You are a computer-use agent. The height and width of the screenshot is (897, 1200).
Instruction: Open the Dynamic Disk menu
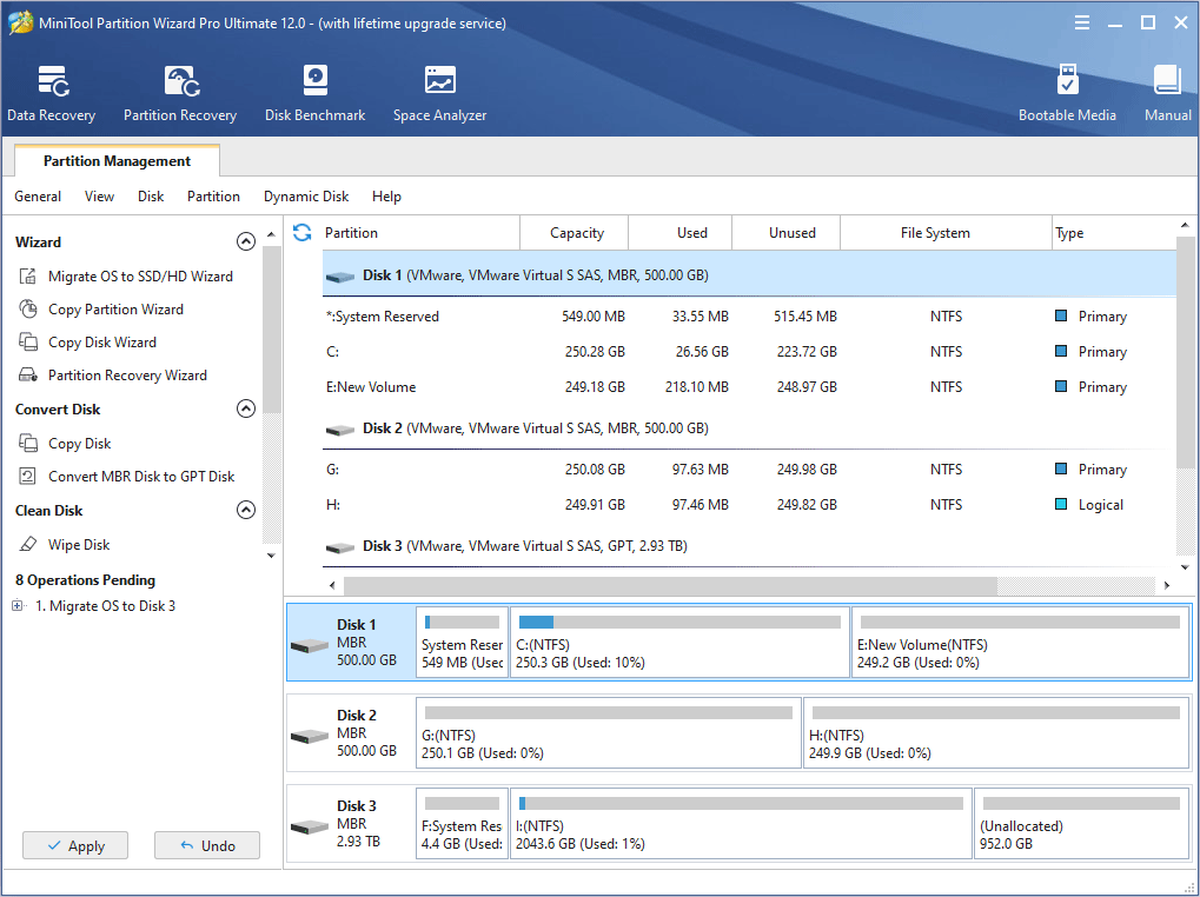pos(306,196)
